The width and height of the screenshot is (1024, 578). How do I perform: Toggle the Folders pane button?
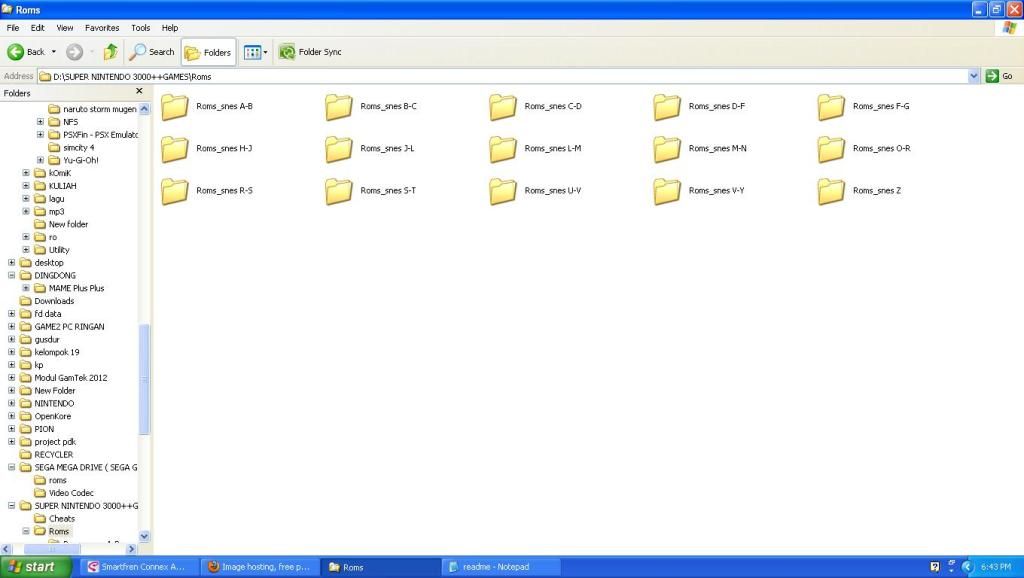coord(208,52)
